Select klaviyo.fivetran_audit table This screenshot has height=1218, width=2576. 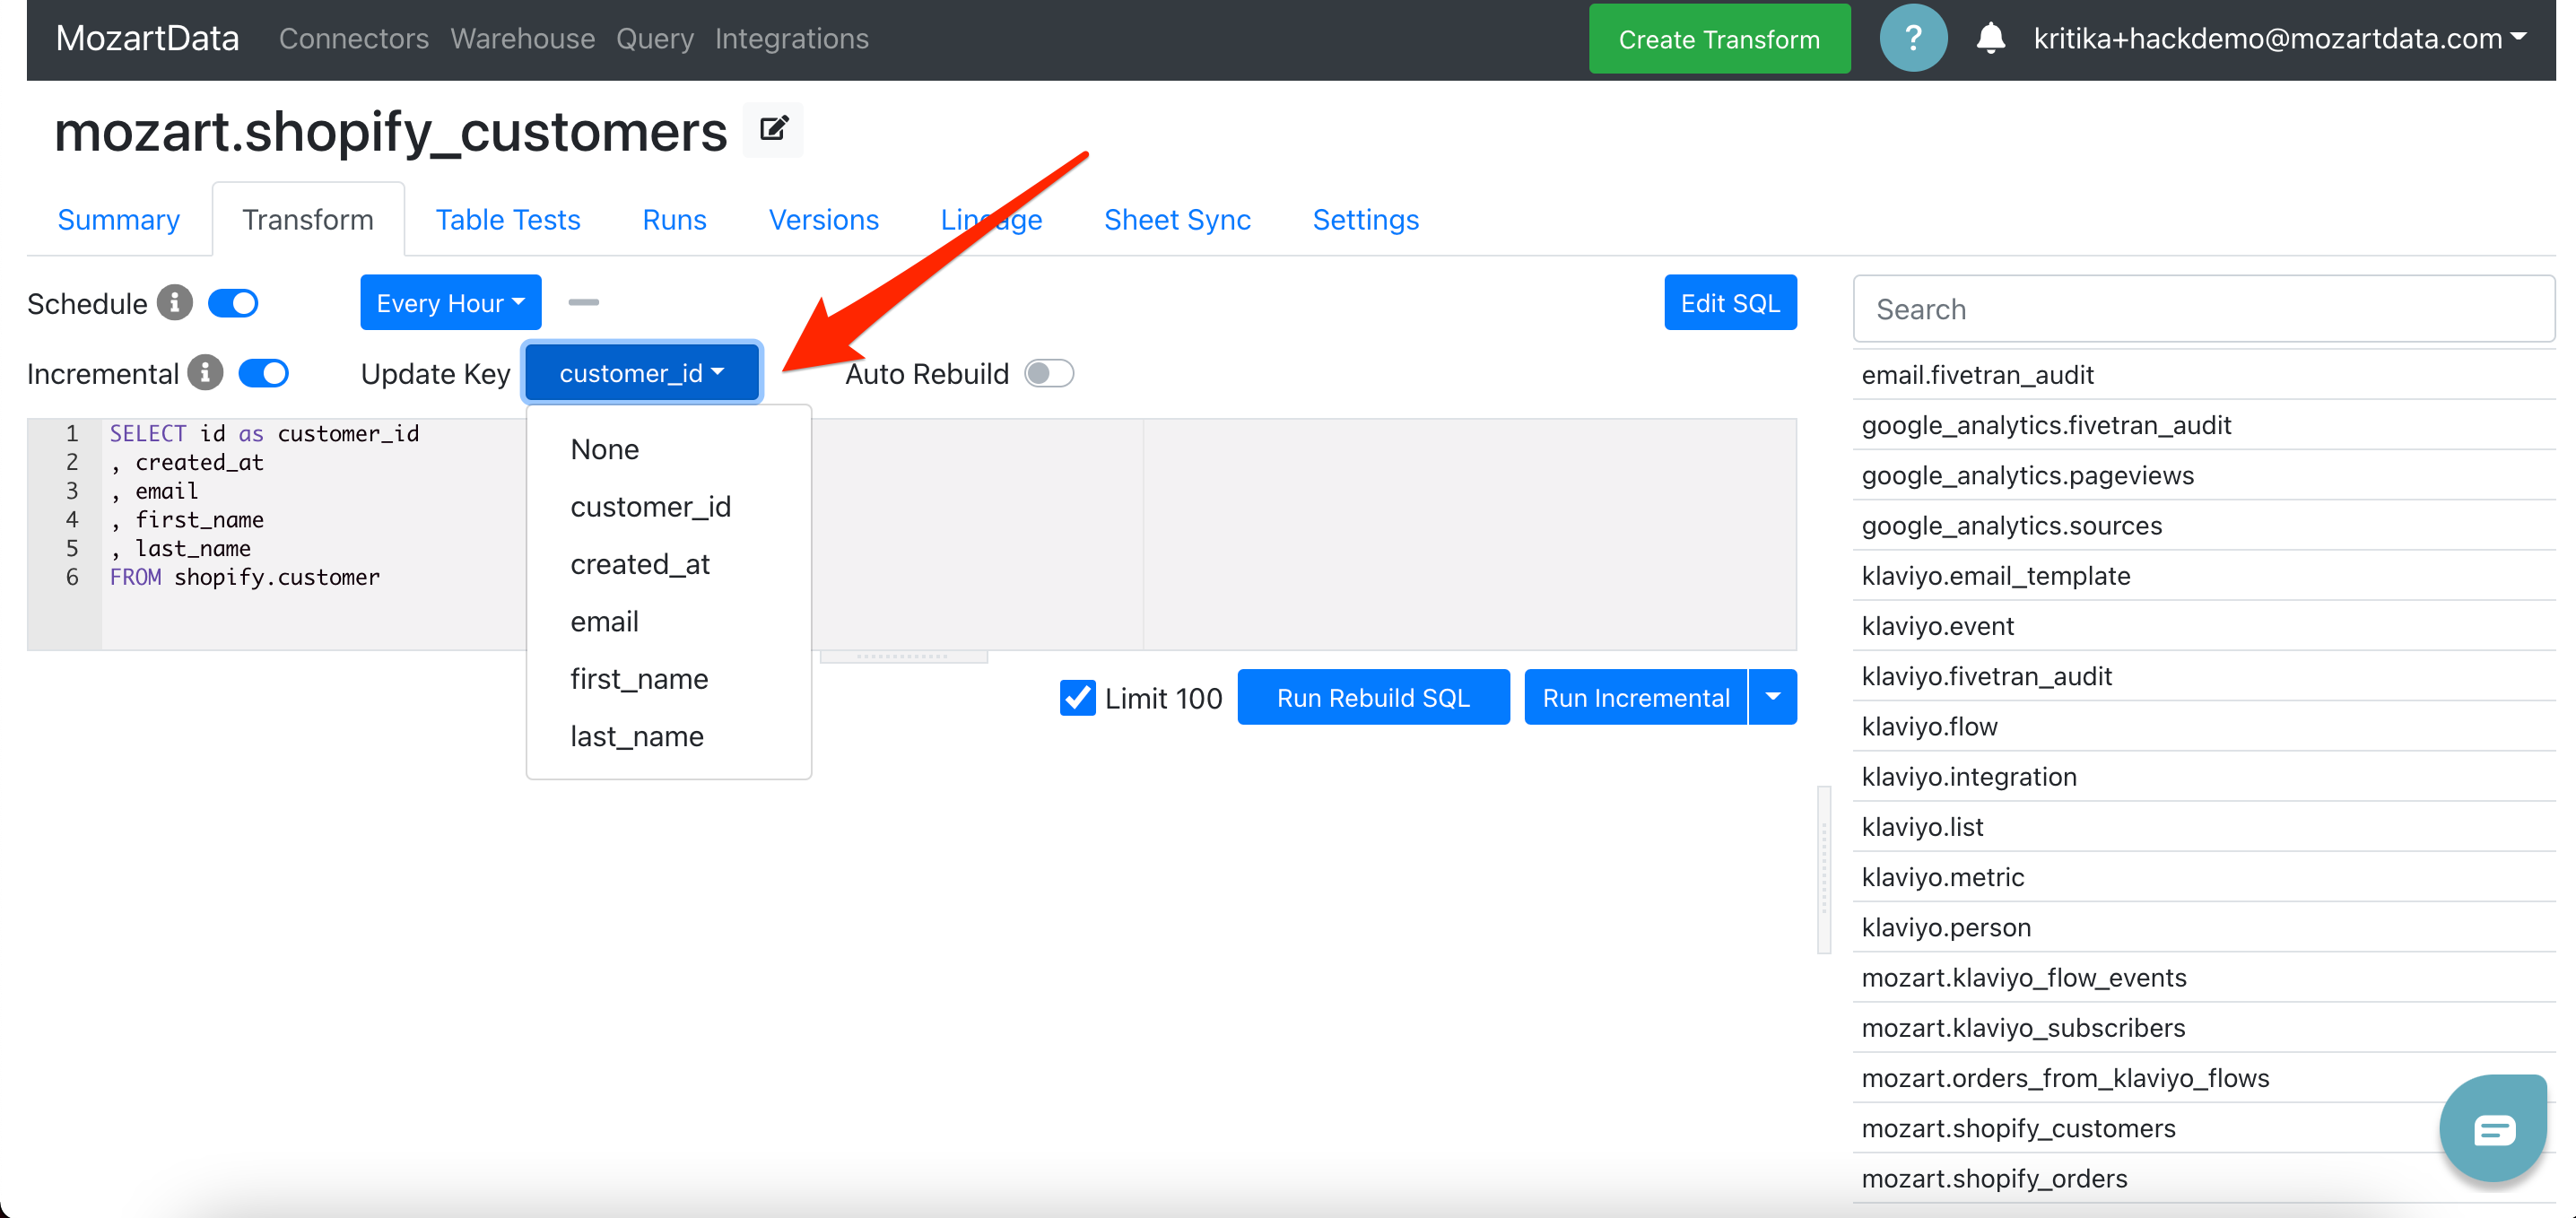pos(2203,676)
